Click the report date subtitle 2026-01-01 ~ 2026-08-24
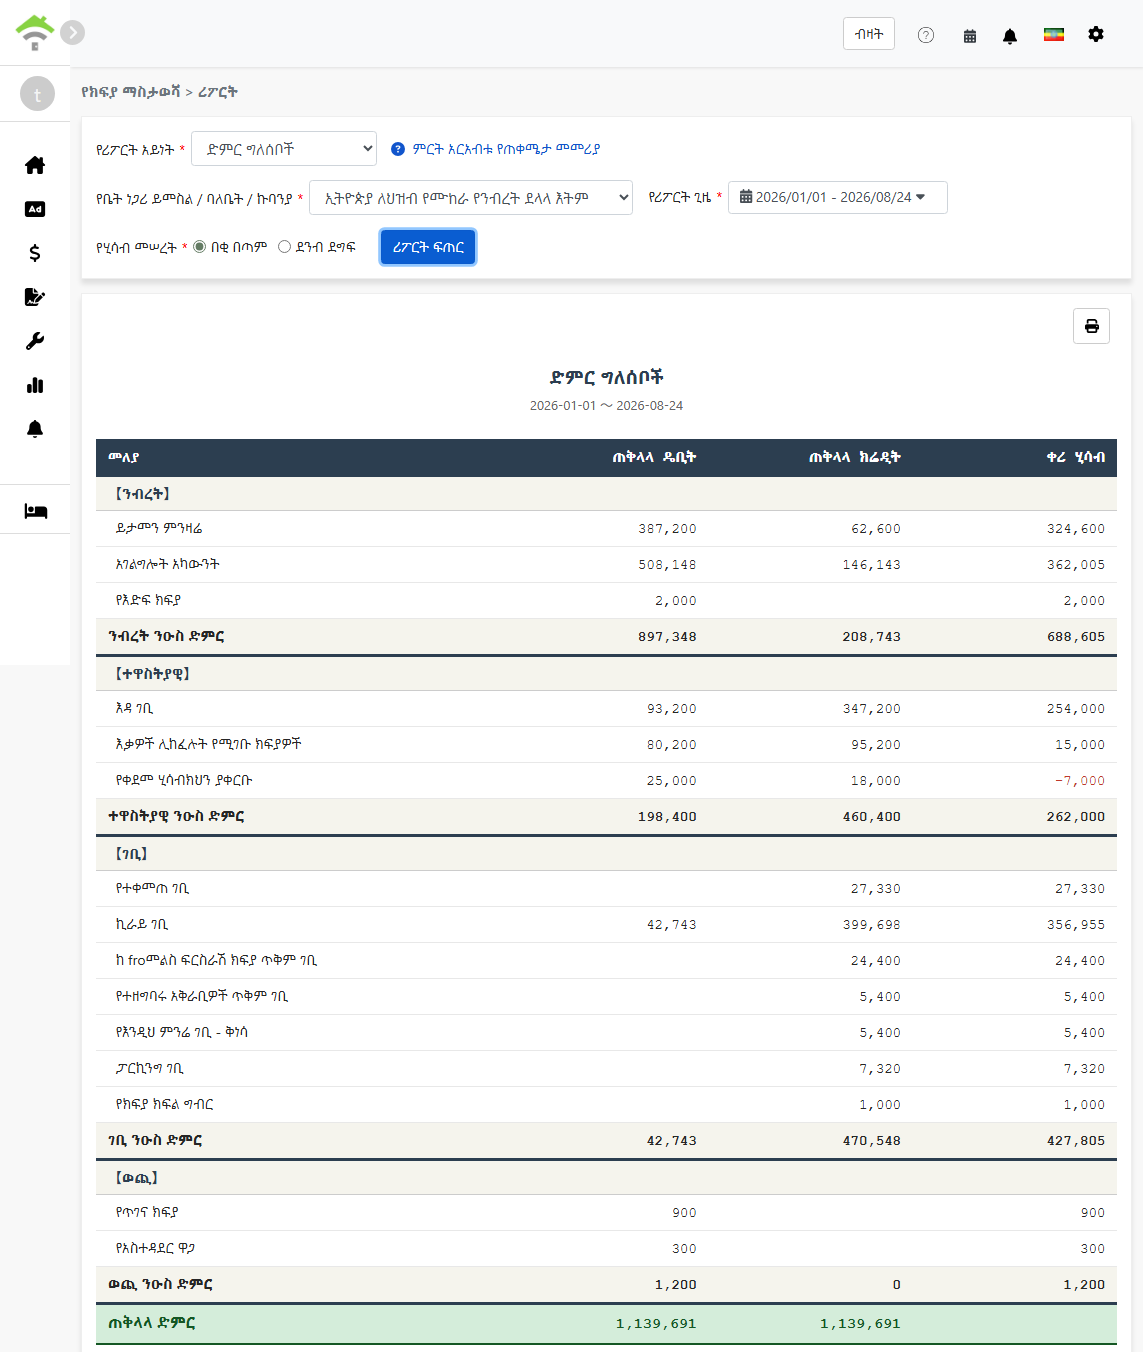The image size is (1143, 1352). point(606,406)
